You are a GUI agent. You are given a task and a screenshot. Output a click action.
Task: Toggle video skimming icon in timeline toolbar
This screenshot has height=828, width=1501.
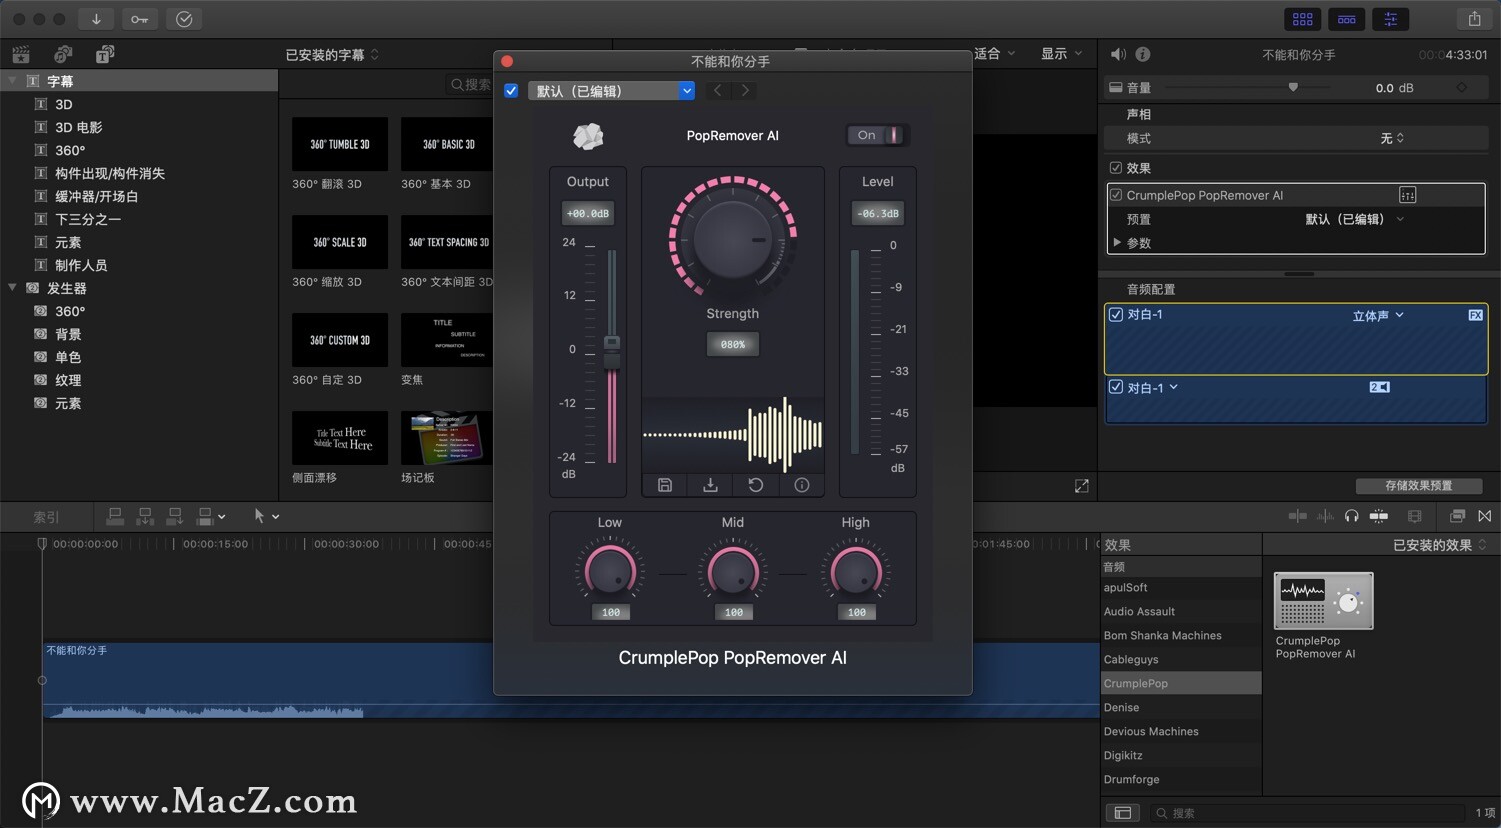(x=1298, y=516)
